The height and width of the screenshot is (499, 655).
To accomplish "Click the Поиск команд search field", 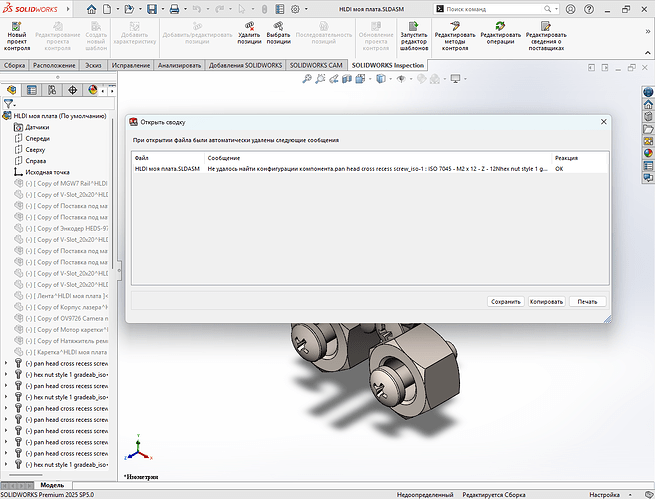I will [x=494, y=9].
